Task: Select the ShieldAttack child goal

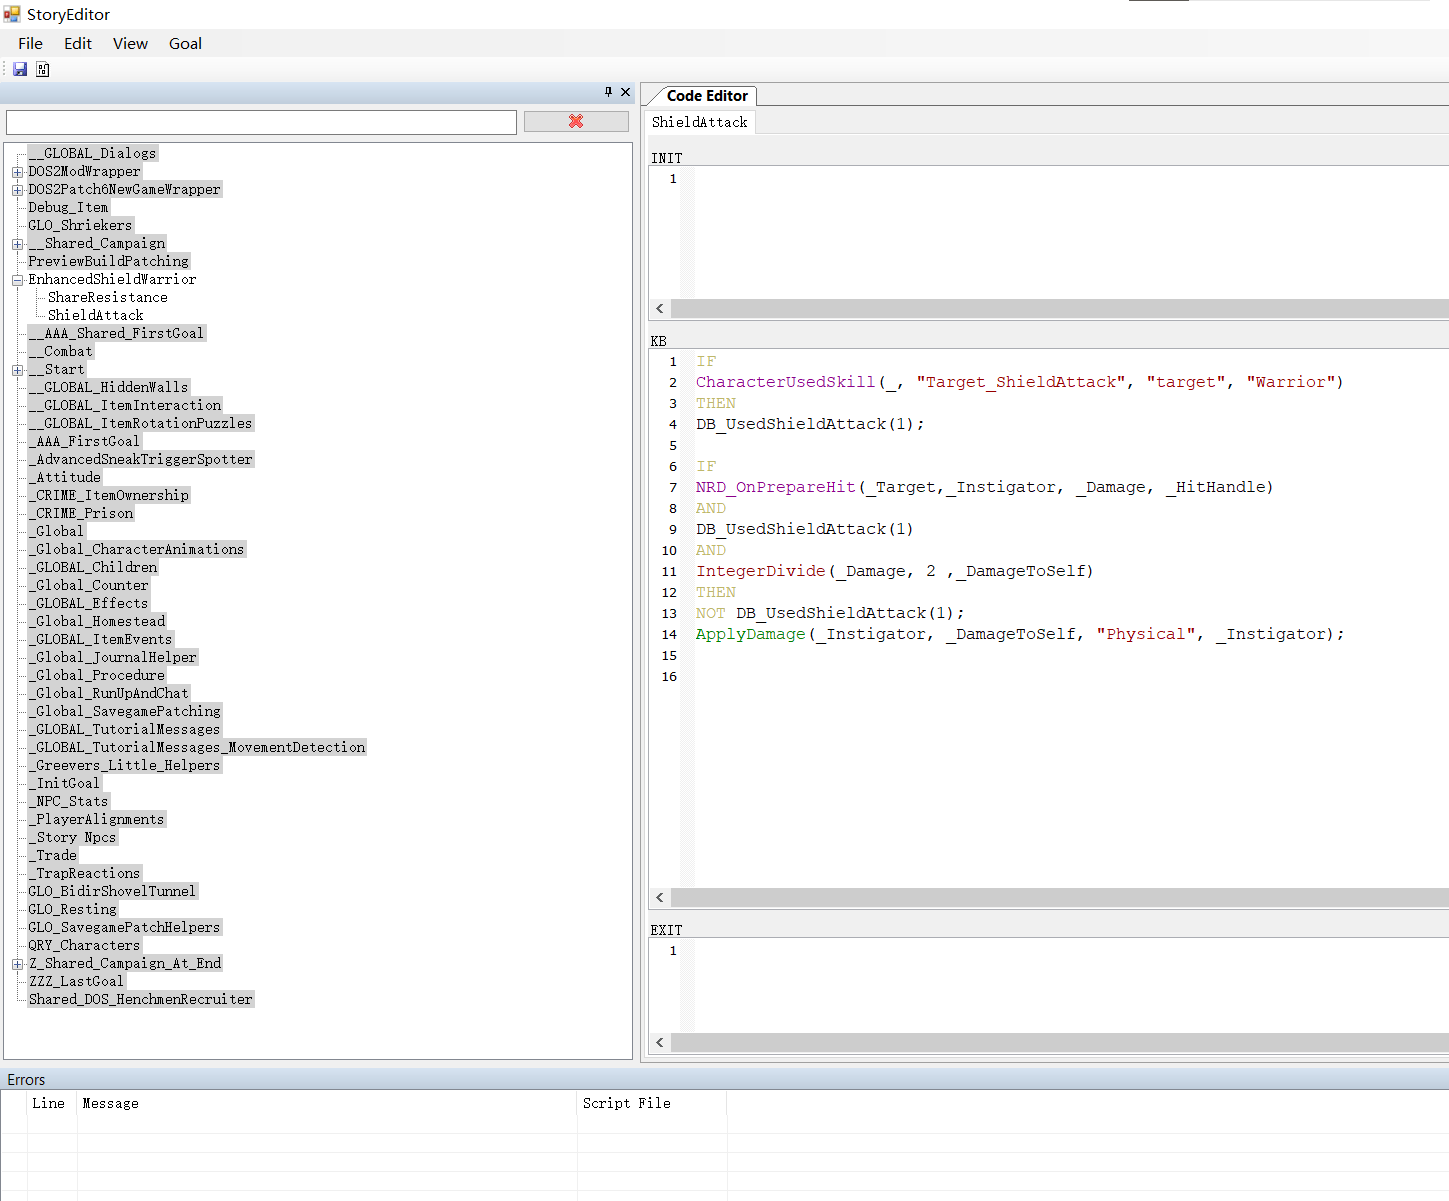Action: [x=96, y=315]
